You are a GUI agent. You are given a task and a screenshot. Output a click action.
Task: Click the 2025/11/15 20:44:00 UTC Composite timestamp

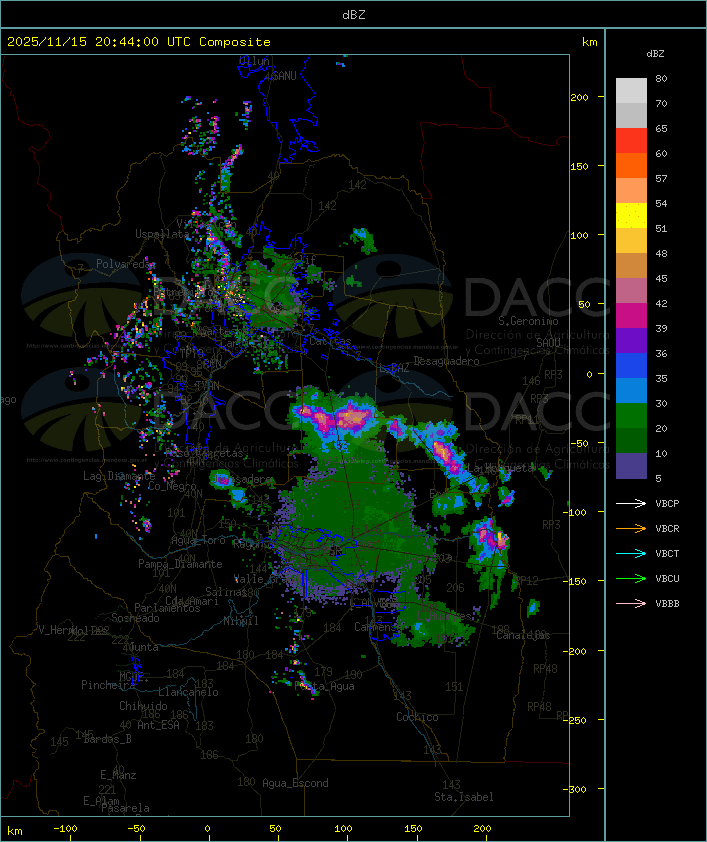pos(139,41)
